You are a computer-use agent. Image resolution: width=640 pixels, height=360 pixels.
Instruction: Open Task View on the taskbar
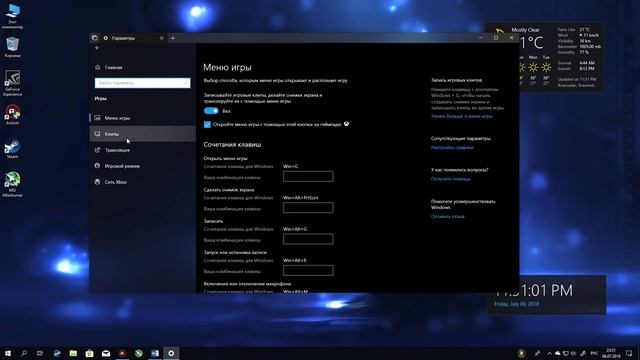coord(40,353)
